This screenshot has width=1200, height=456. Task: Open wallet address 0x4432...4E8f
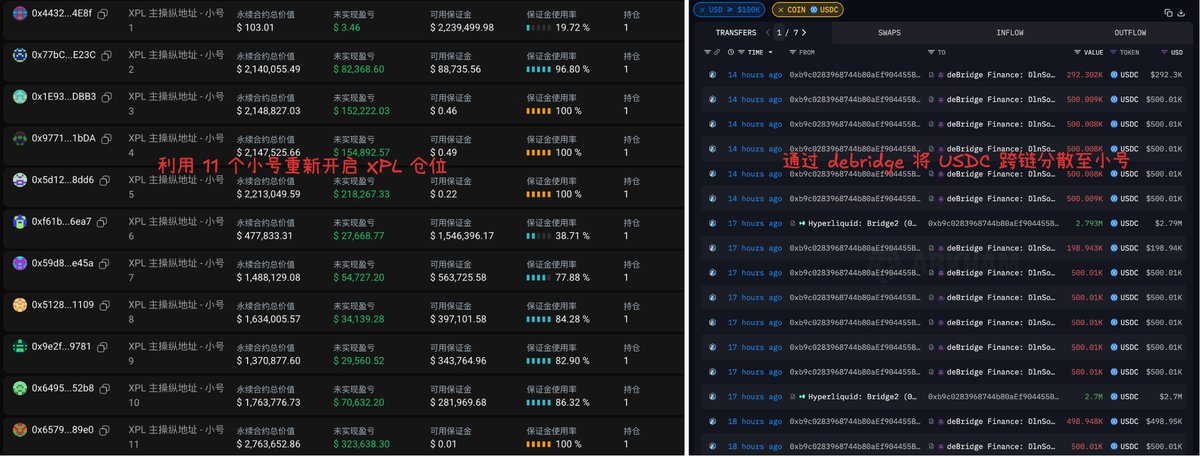62,13
